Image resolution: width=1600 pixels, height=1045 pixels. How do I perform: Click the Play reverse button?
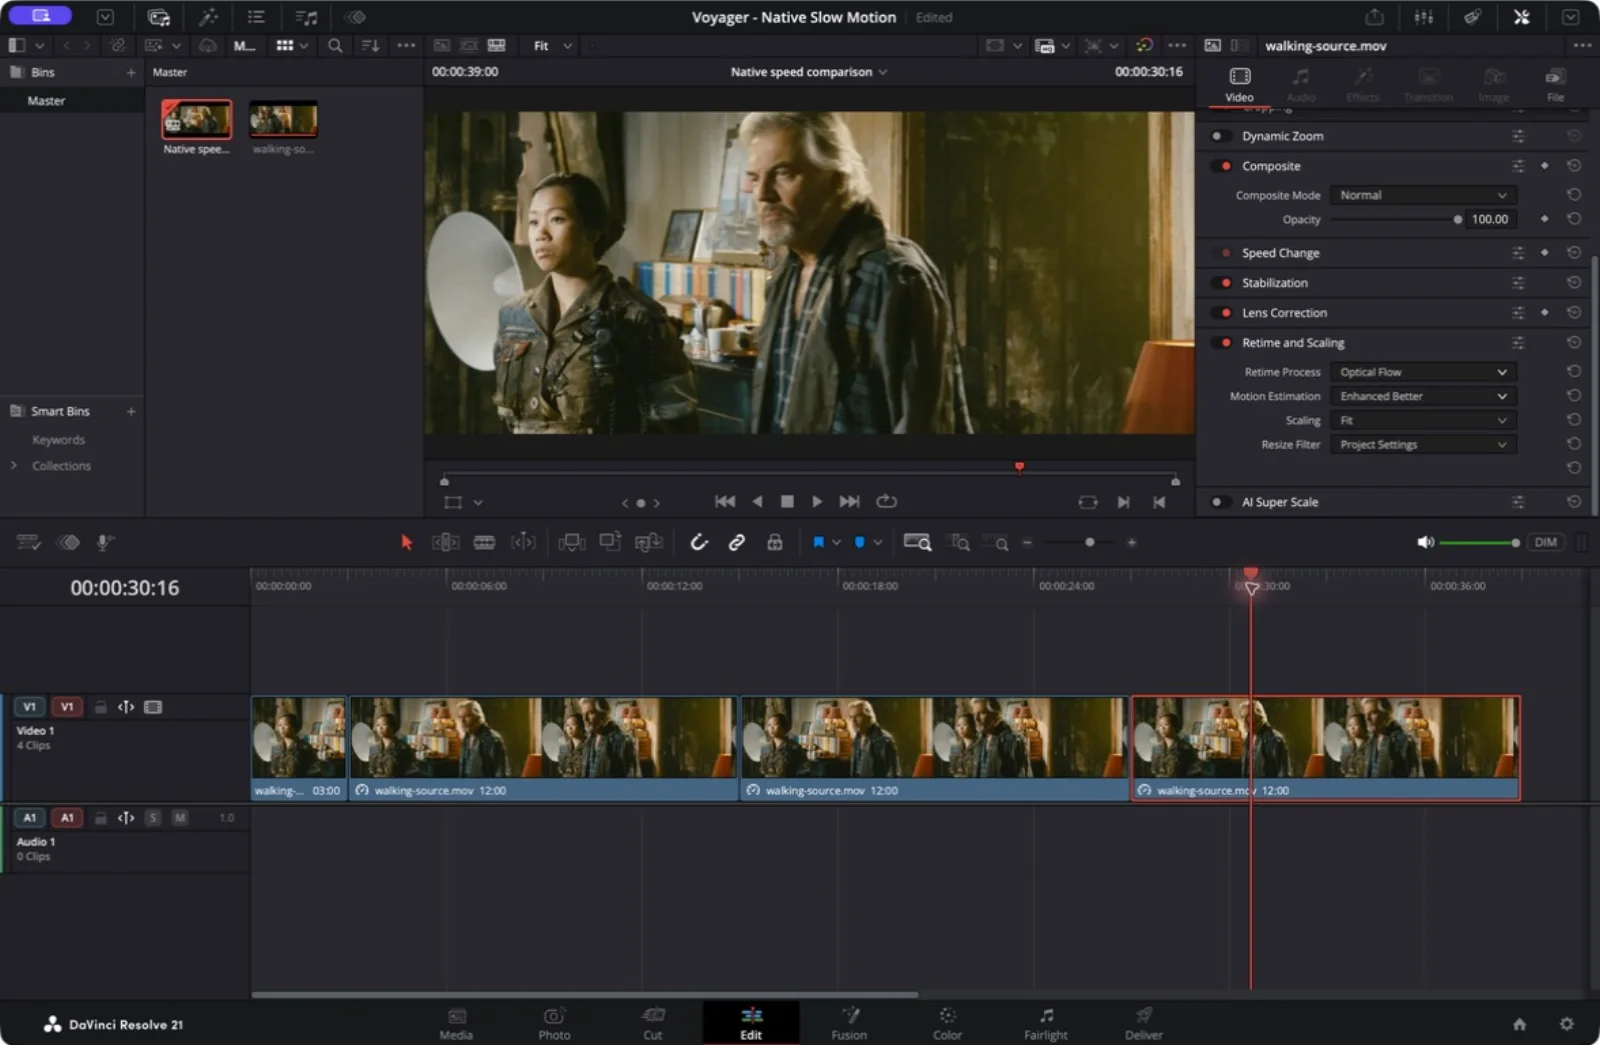click(757, 502)
